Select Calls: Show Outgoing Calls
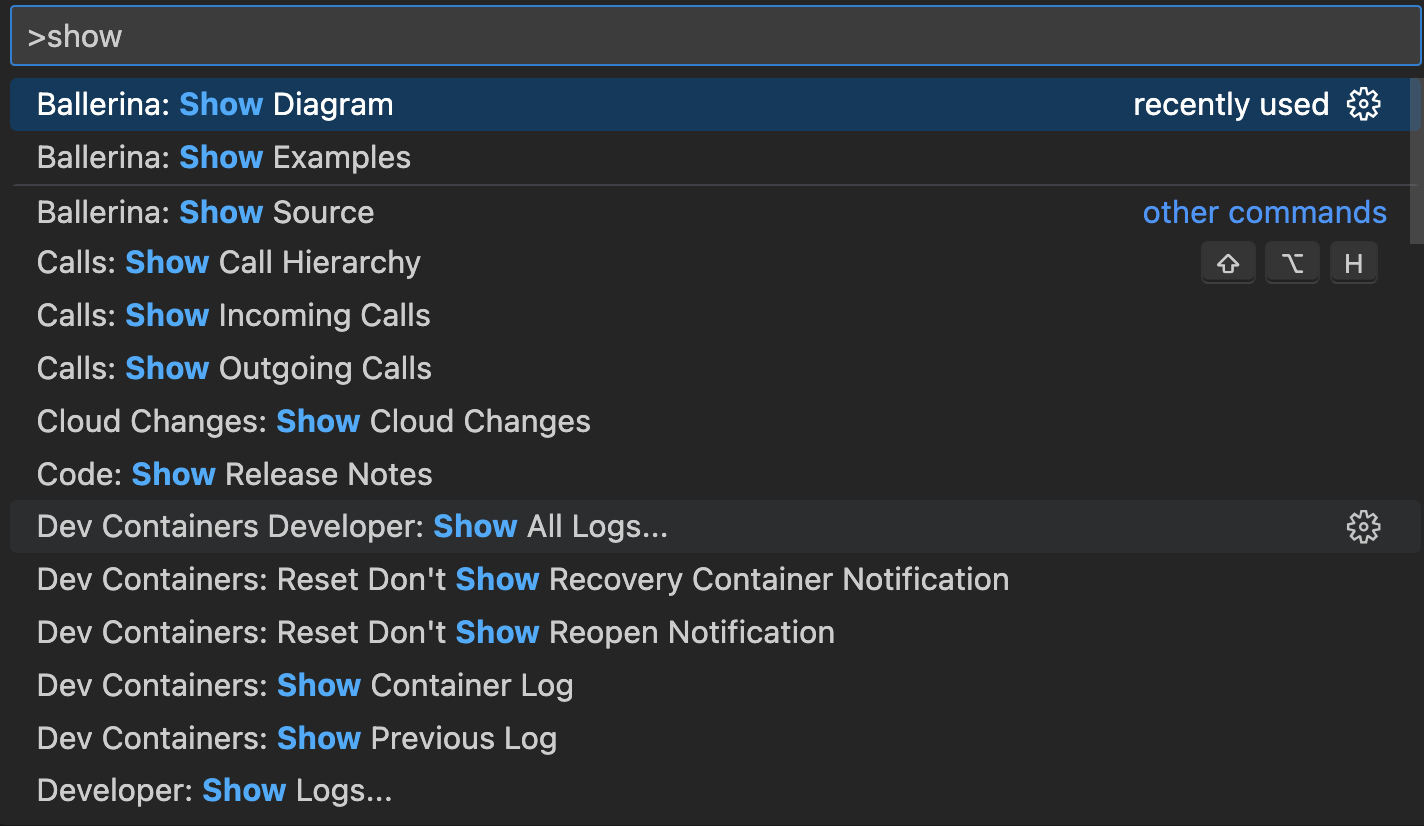Viewport: 1424px width, 826px height. click(710, 368)
